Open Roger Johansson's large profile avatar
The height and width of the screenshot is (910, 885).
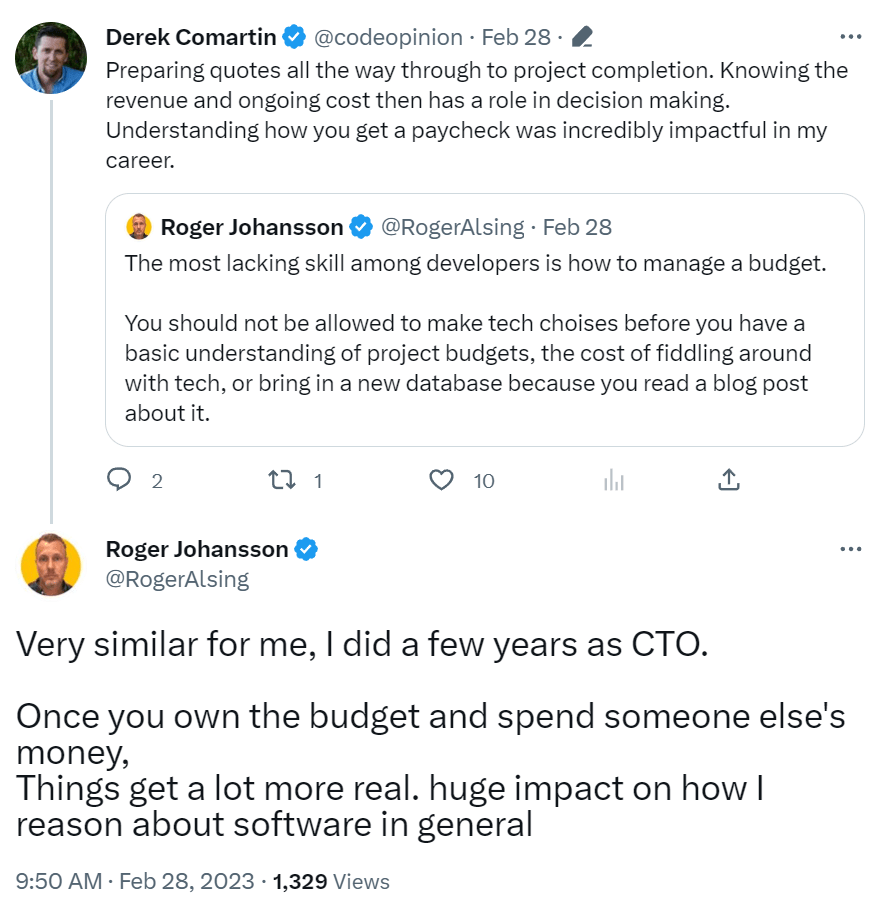tap(51, 565)
